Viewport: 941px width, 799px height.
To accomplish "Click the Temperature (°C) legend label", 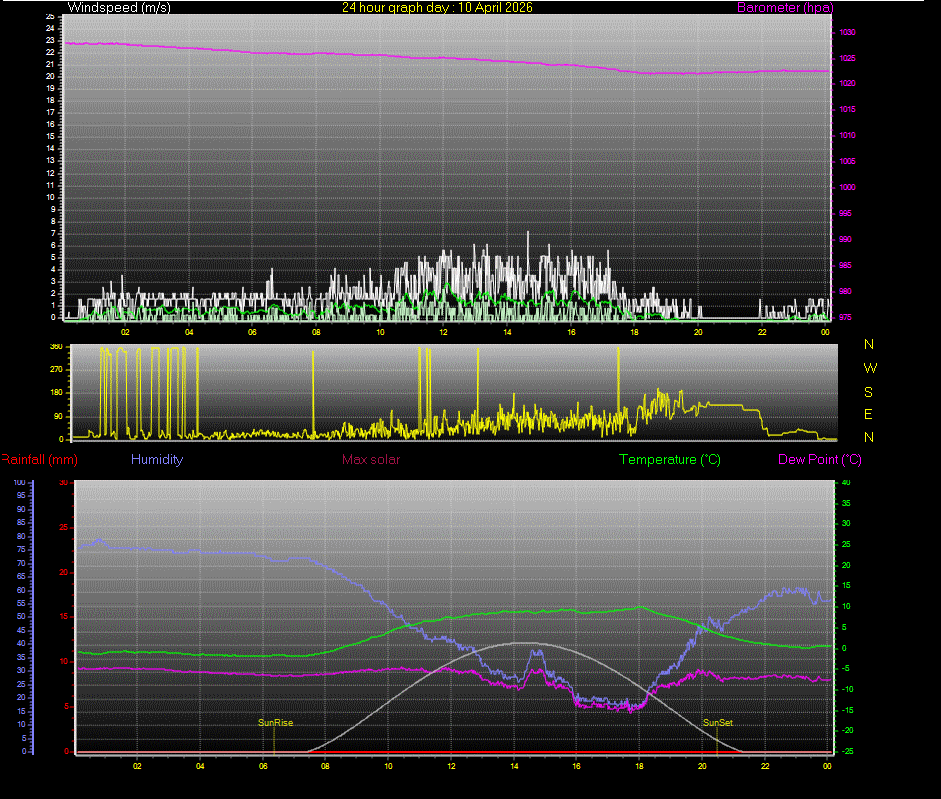I will [669, 459].
